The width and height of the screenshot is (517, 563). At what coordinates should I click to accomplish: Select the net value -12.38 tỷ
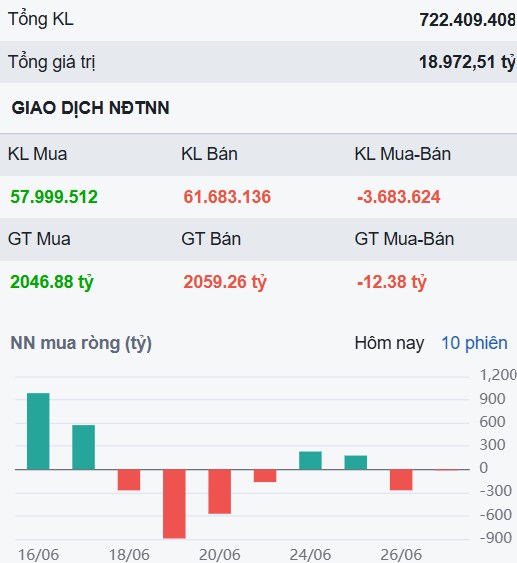click(x=392, y=282)
